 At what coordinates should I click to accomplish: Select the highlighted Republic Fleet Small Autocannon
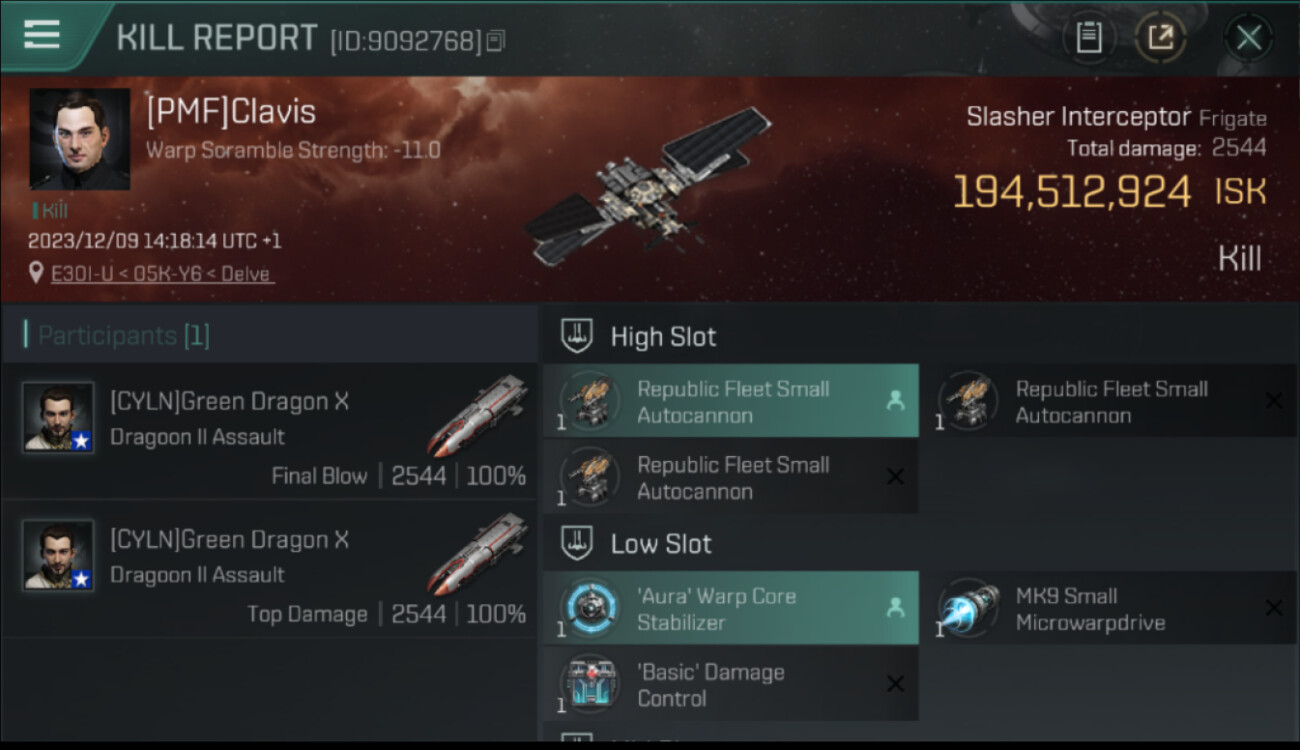(731, 401)
